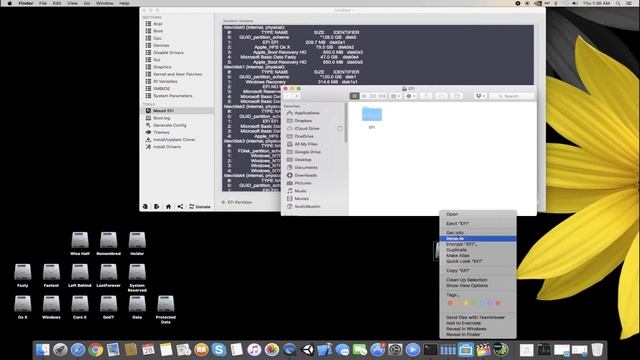
Task: Open Rt Variables section in sidebar
Action: pyautogui.click(x=165, y=81)
